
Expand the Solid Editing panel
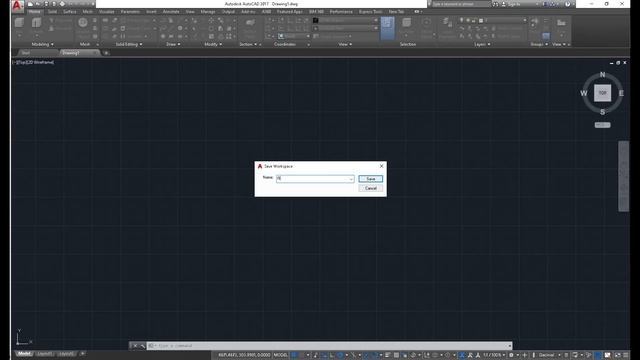coord(129,44)
